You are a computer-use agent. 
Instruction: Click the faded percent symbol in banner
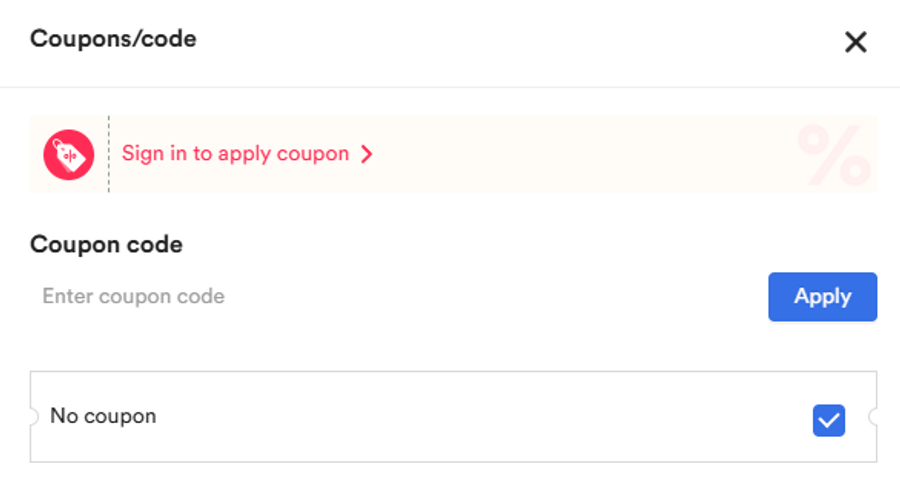(833, 155)
